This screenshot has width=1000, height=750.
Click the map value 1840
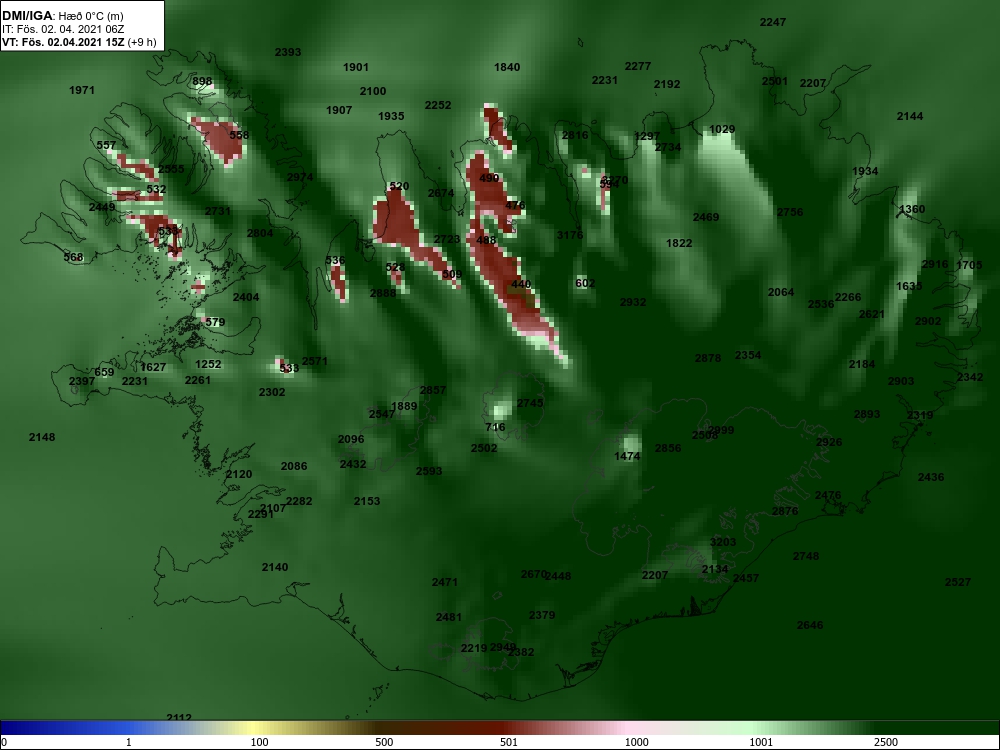(x=507, y=67)
